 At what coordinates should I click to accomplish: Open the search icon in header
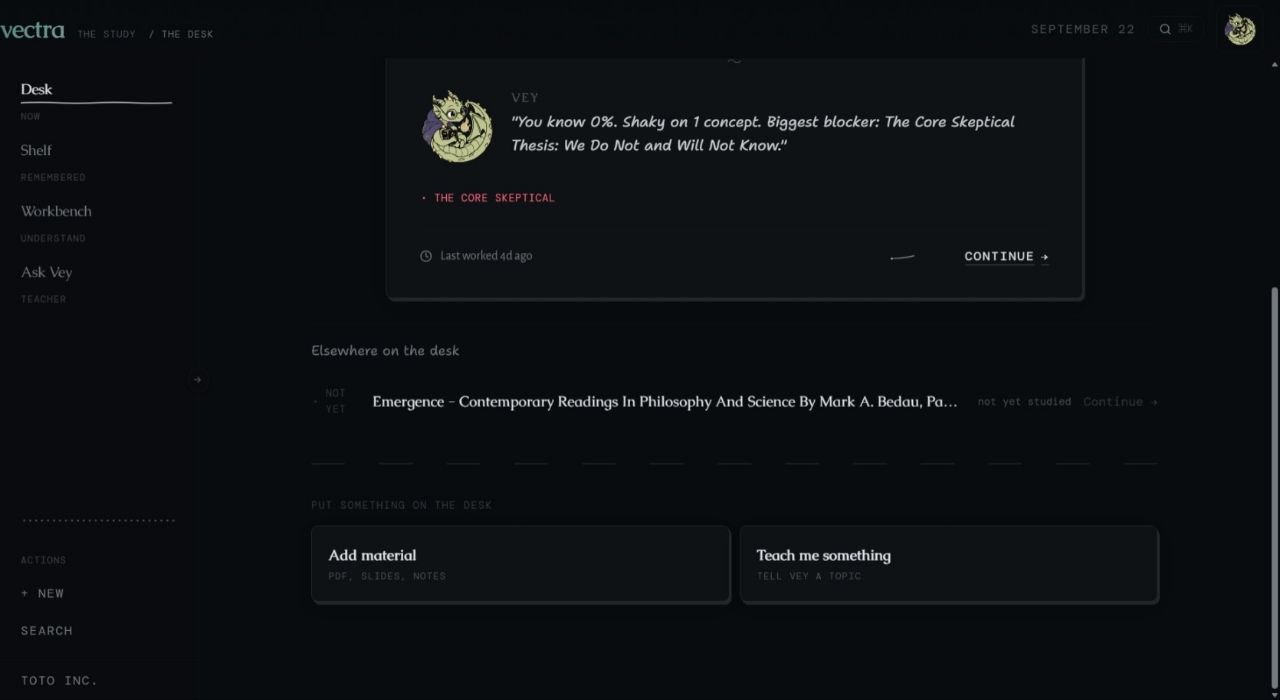click(1165, 29)
